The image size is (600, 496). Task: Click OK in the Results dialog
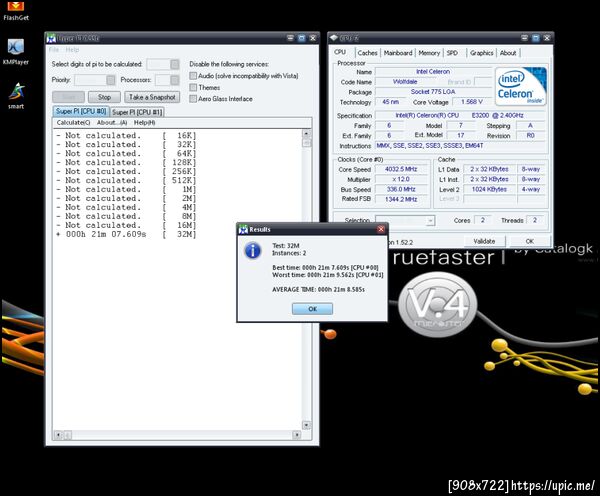tap(312, 309)
